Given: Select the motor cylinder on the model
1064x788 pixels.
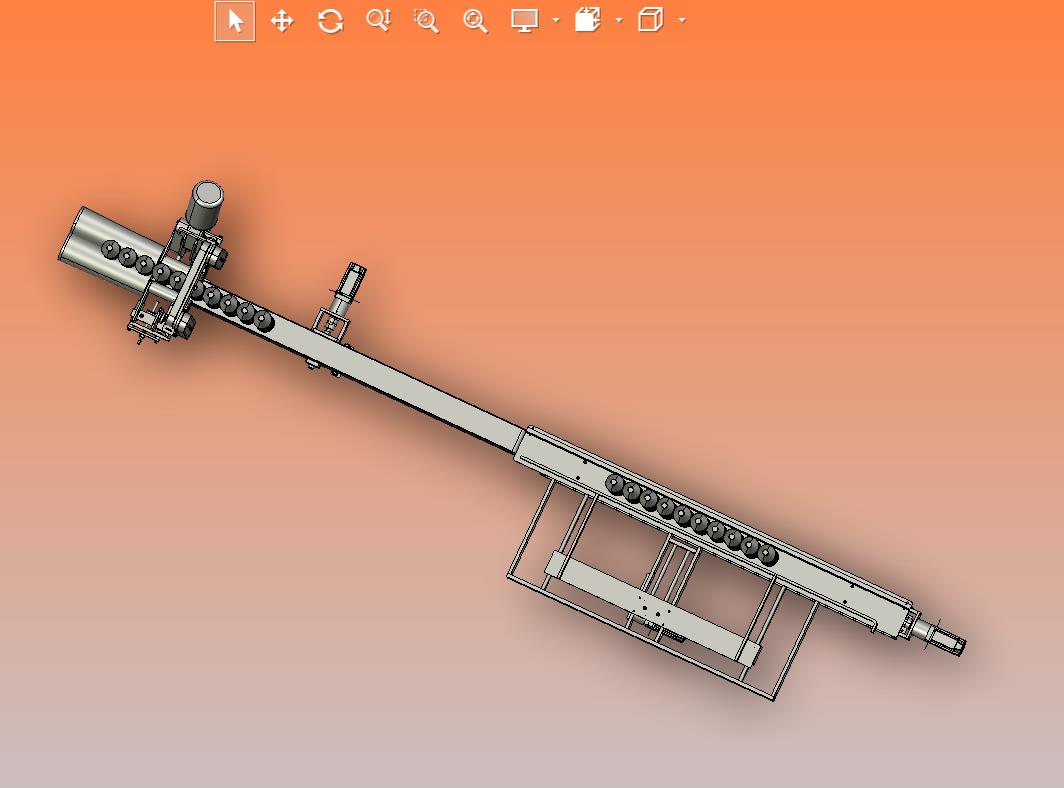Looking at the screenshot, I should 204,203.
